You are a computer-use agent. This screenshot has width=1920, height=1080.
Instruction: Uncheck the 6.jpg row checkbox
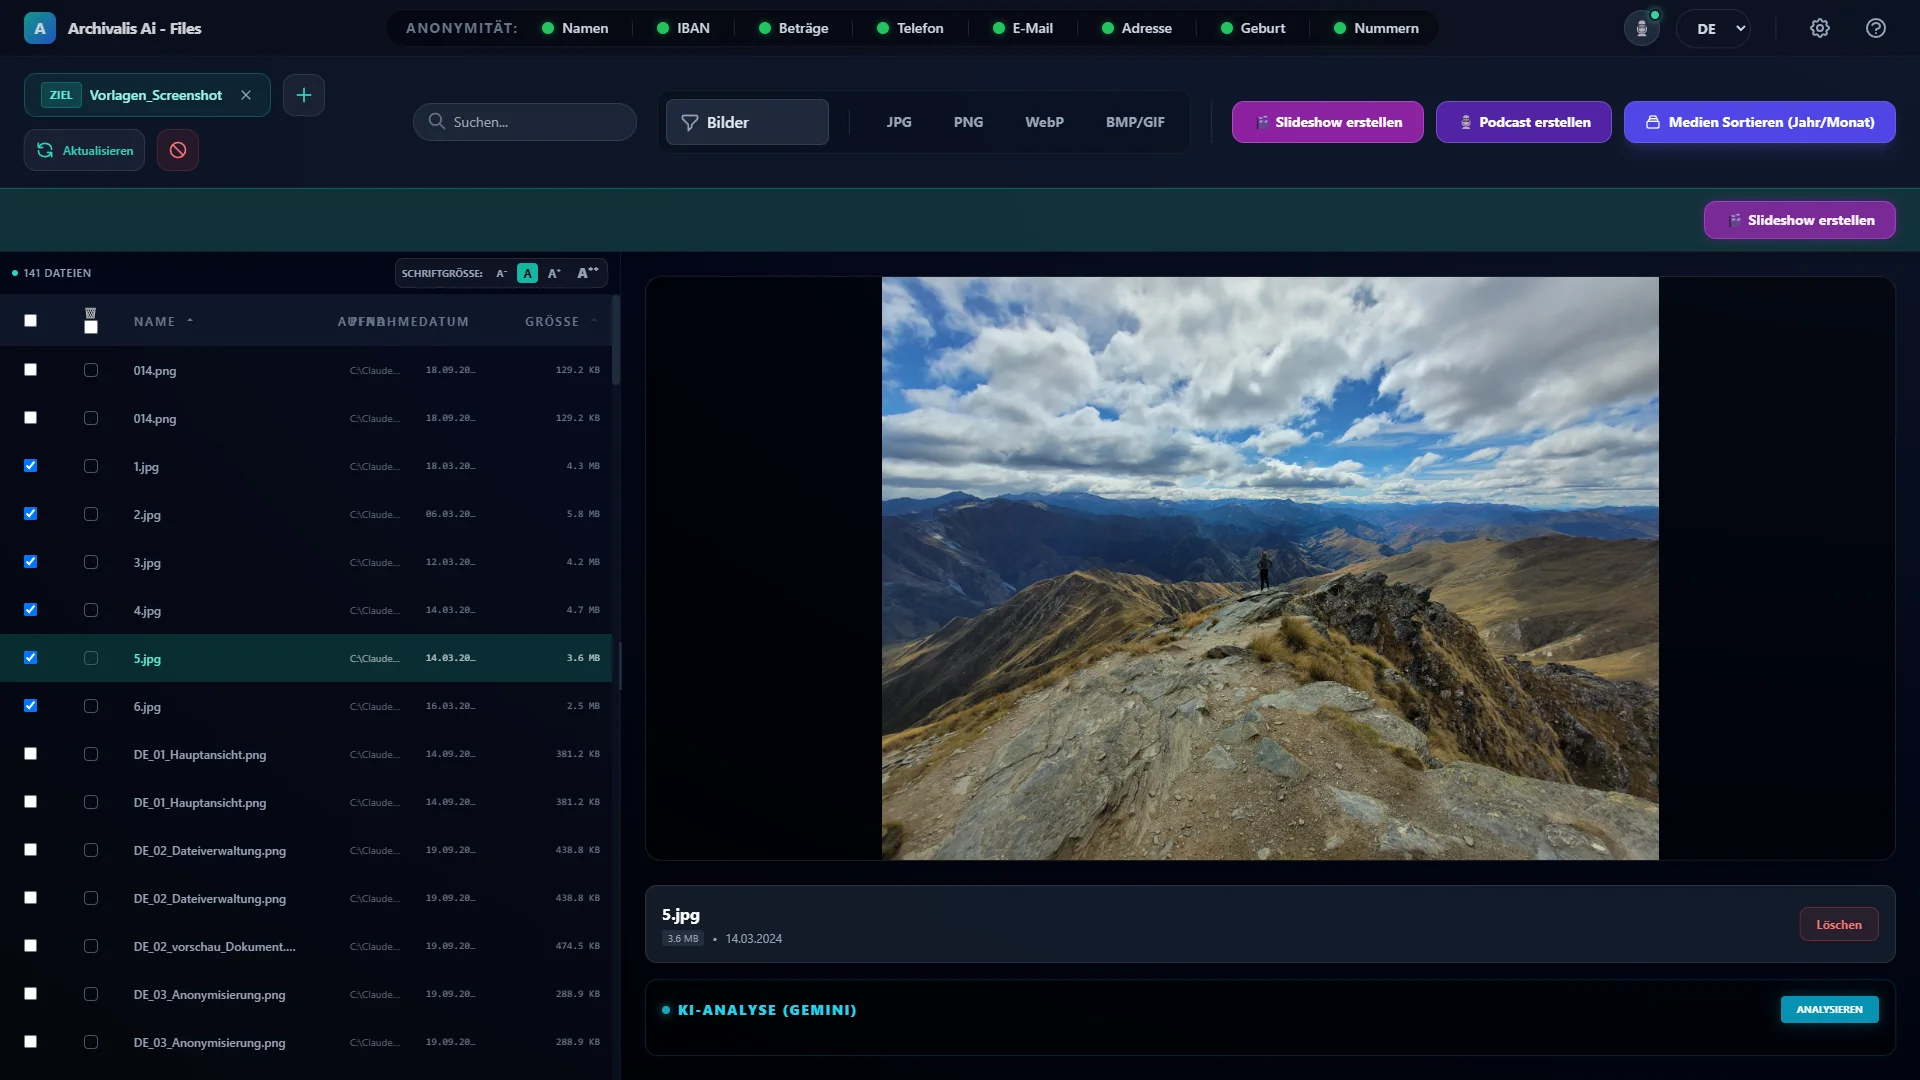point(30,706)
